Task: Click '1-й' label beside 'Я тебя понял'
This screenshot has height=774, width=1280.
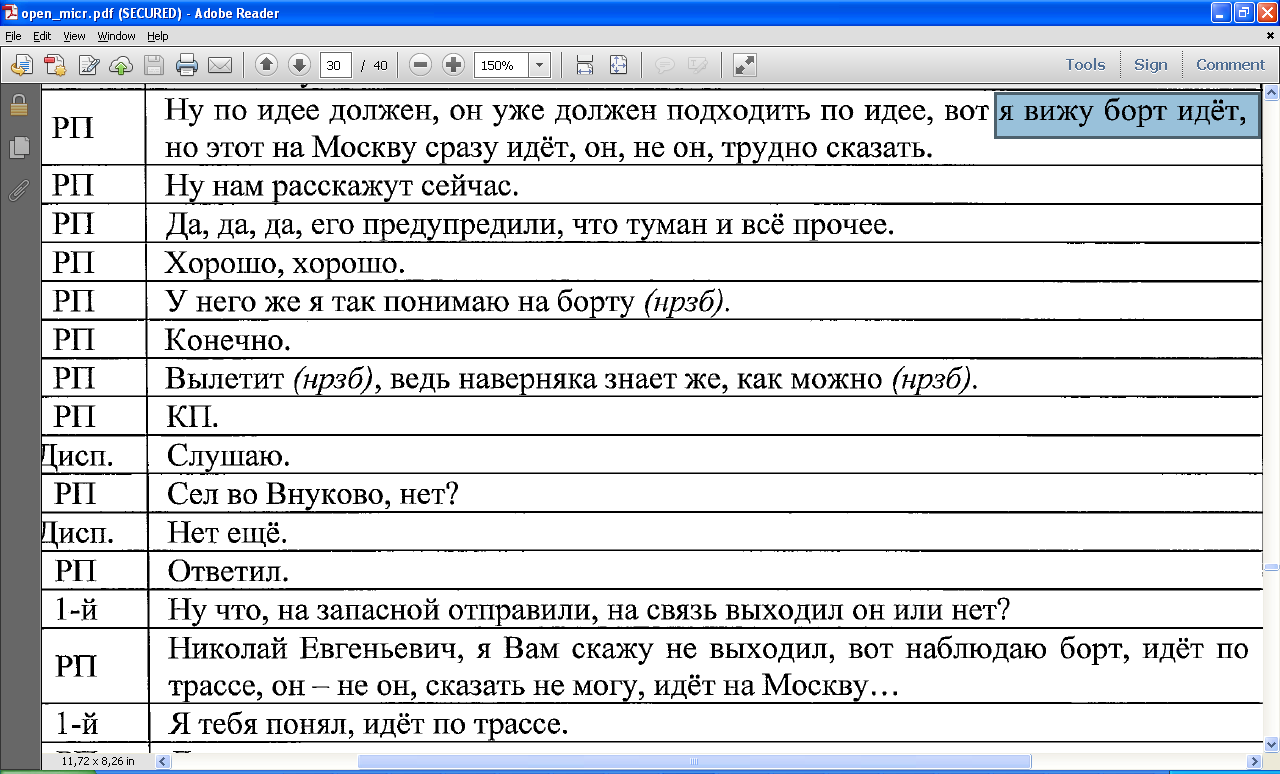Action: point(76,723)
